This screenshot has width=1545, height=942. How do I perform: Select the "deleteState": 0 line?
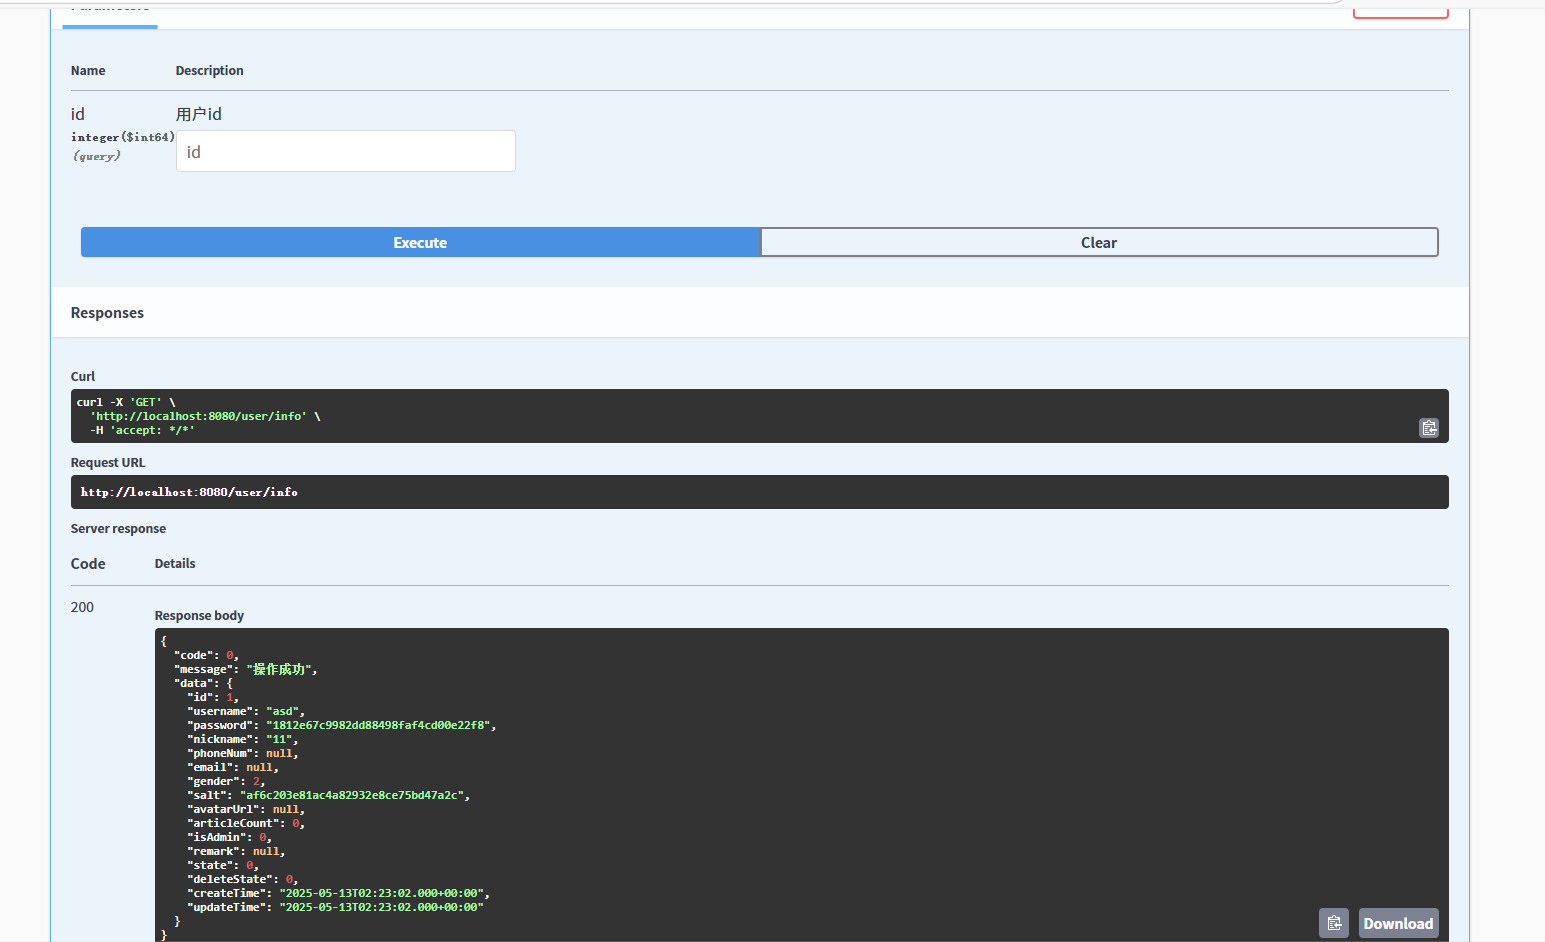pyautogui.click(x=242, y=879)
